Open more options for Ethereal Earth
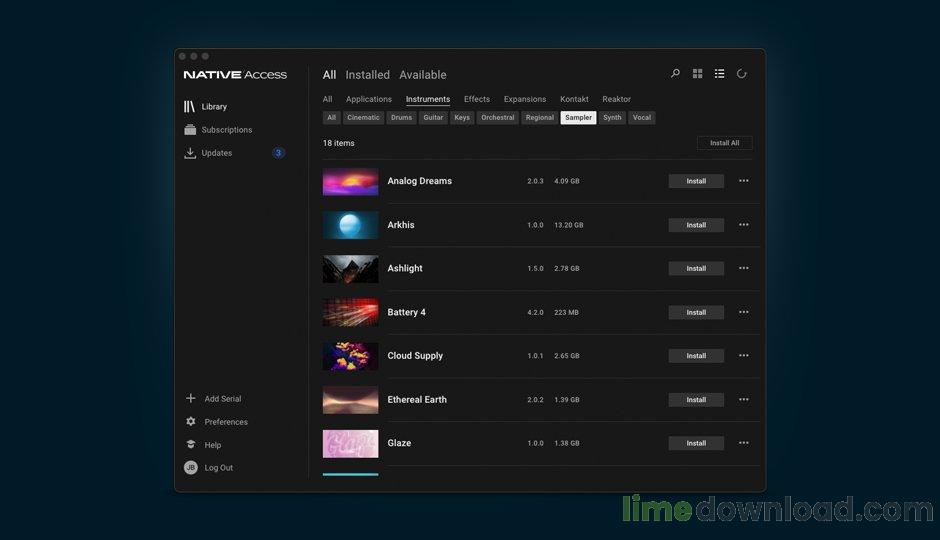The height and width of the screenshot is (540, 940). coord(743,400)
